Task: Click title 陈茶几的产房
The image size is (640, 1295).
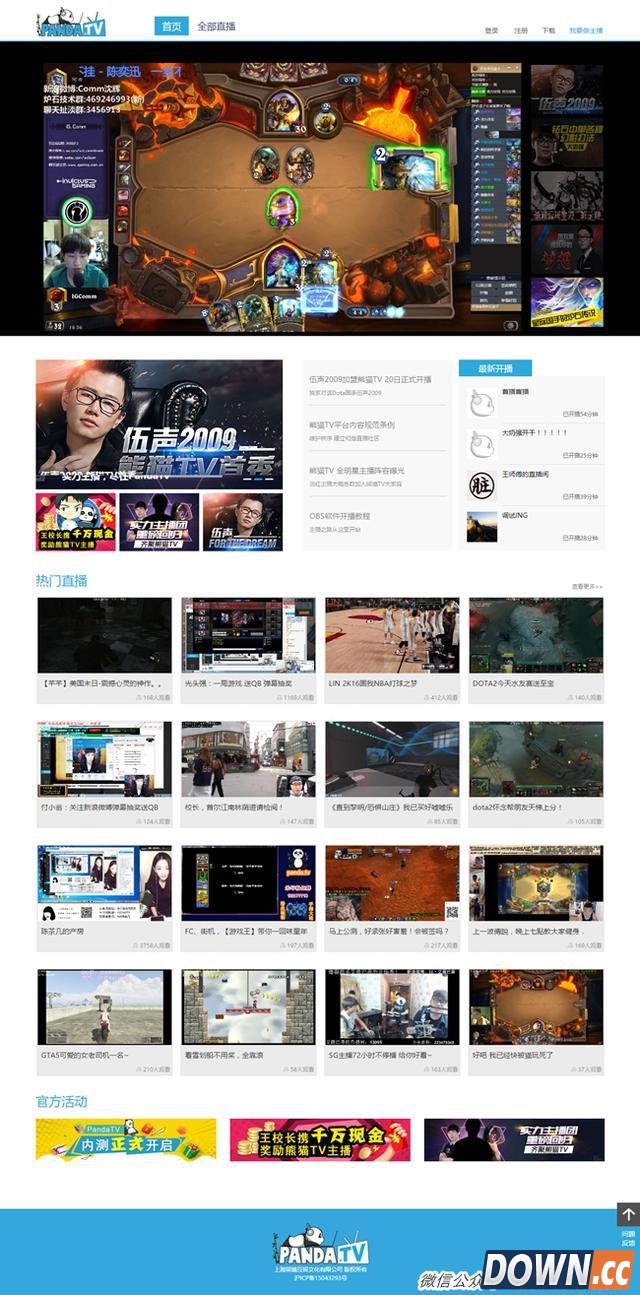Action: pyautogui.click(x=64, y=931)
